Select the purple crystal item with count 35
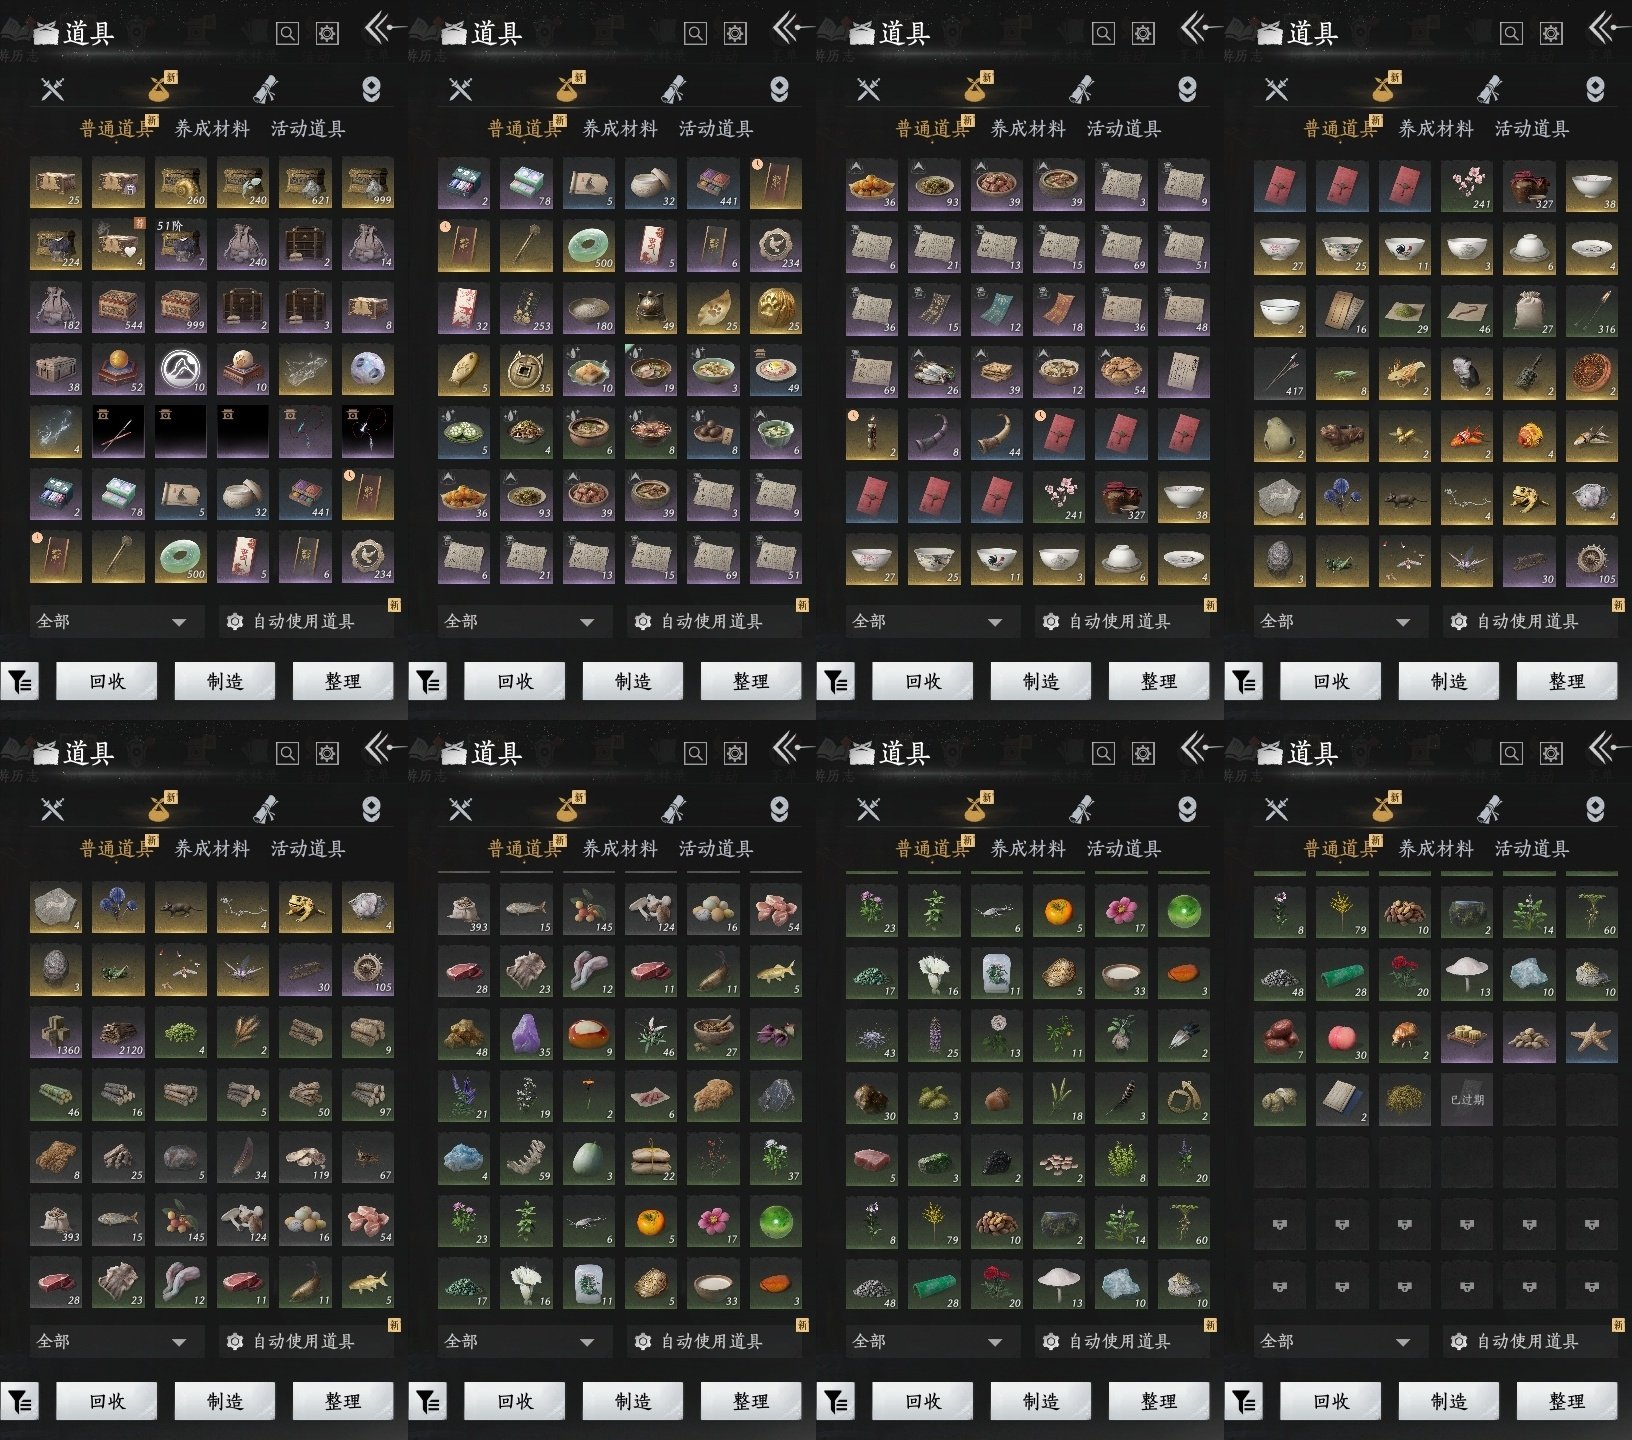Screen dimensions: 1632x1440 pyautogui.click(x=527, y=1033)
